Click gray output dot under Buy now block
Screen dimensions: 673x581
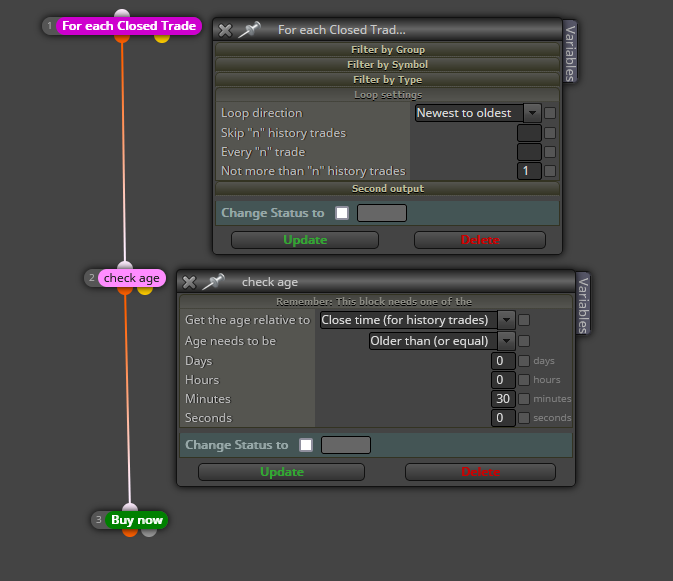149,532
